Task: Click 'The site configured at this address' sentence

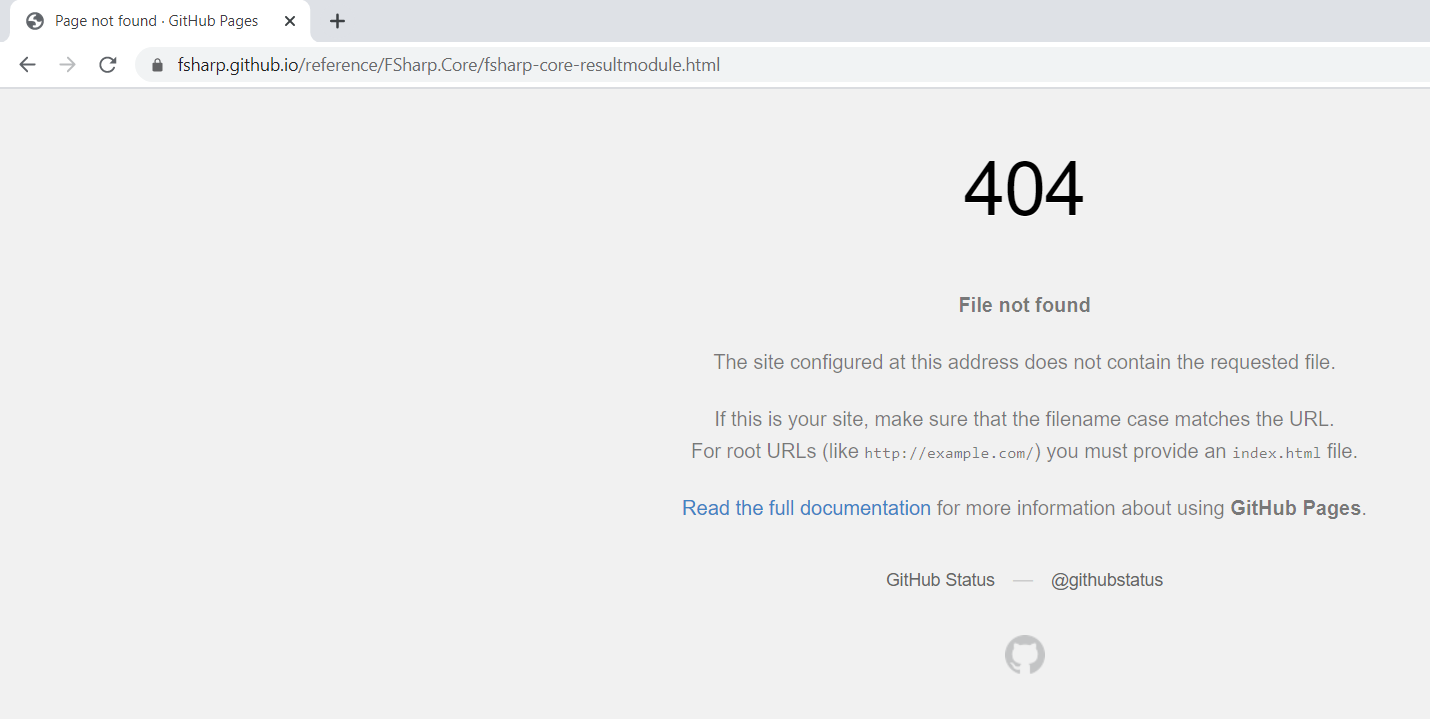Action: pos(1024,362)
